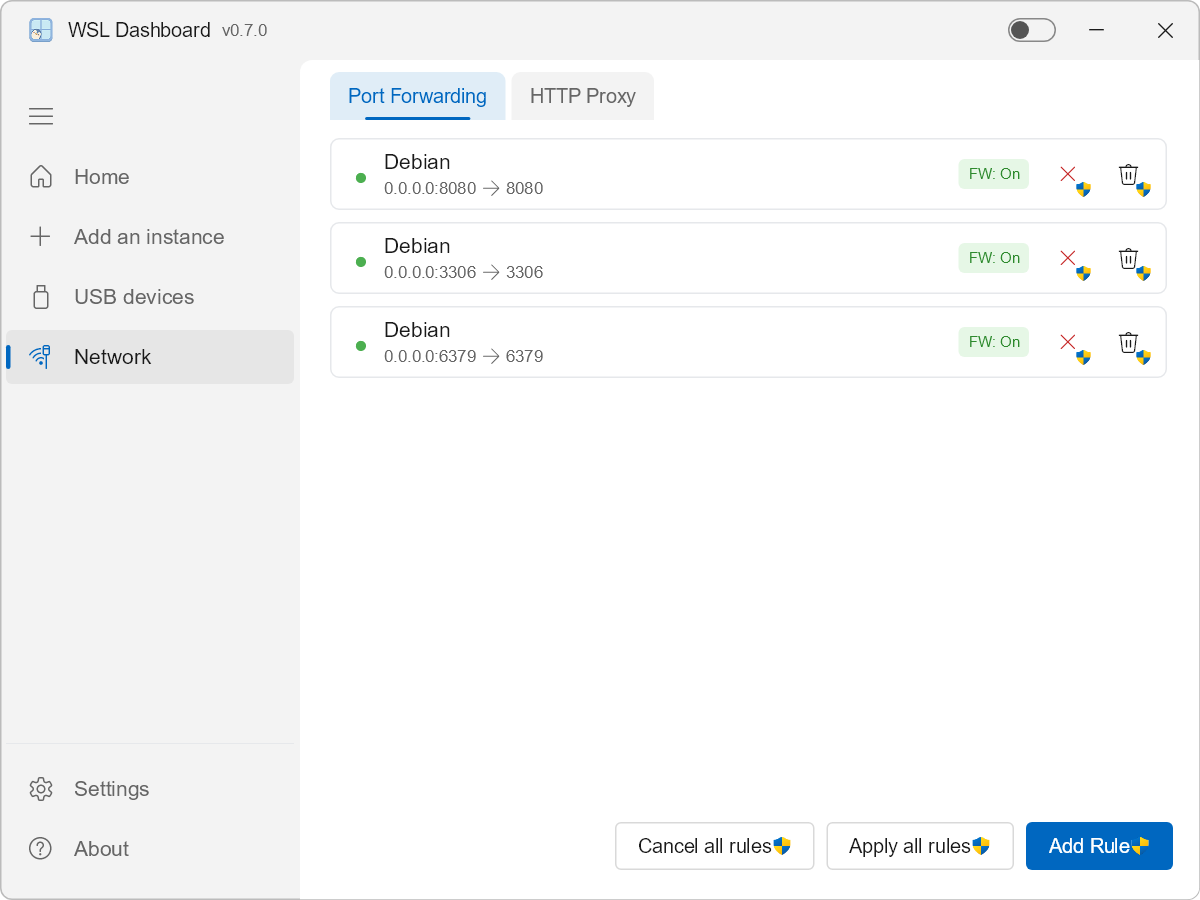Click the Settings gear icon
Image resolution: width=1200 pixels, height=900 pixels.
[x=41, y=788]
